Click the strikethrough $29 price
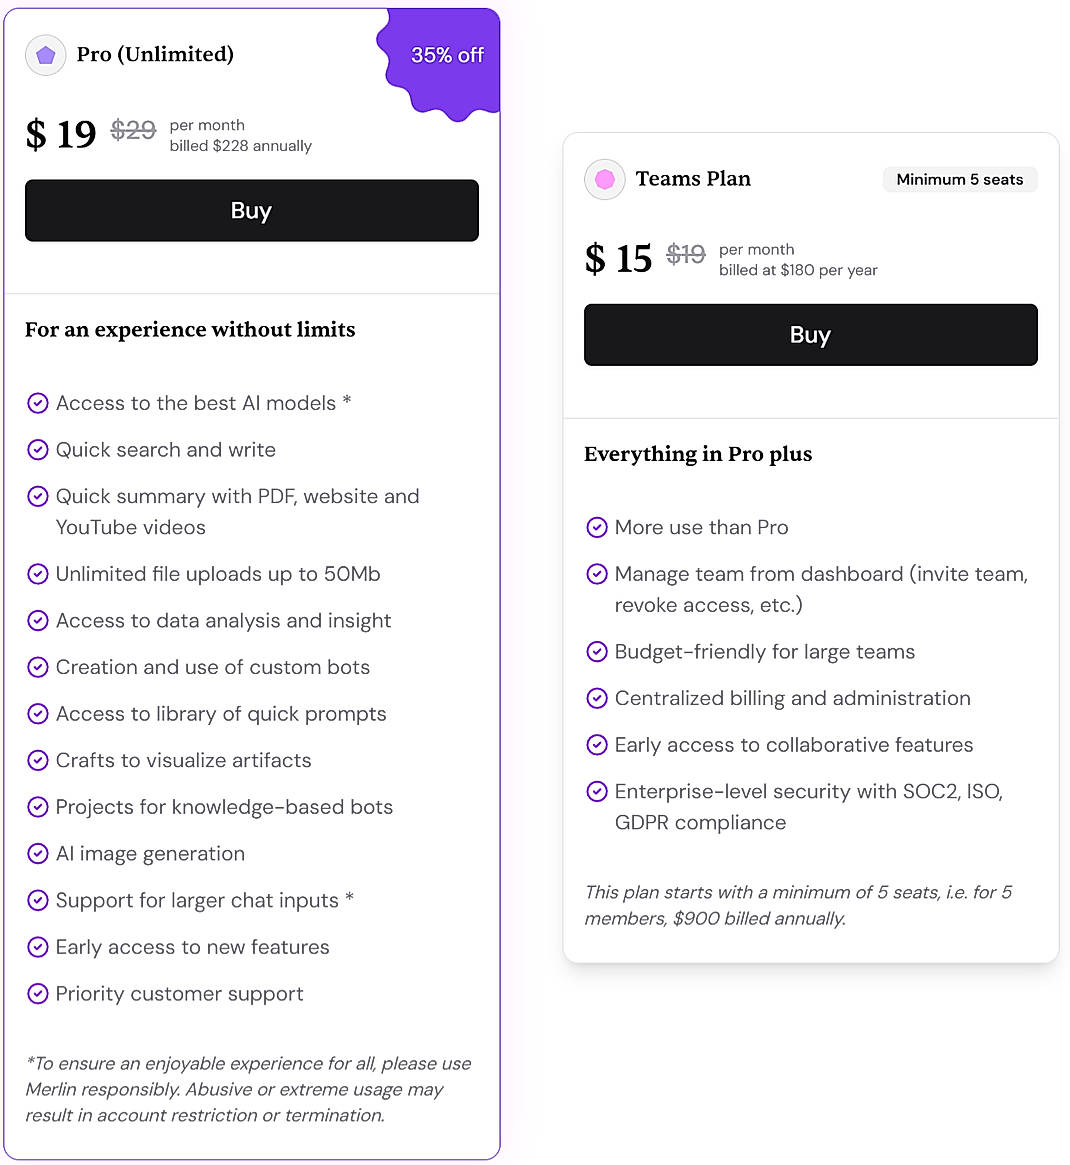The height and width of the screenshot is (1165, 1070). tap(133, 130)
